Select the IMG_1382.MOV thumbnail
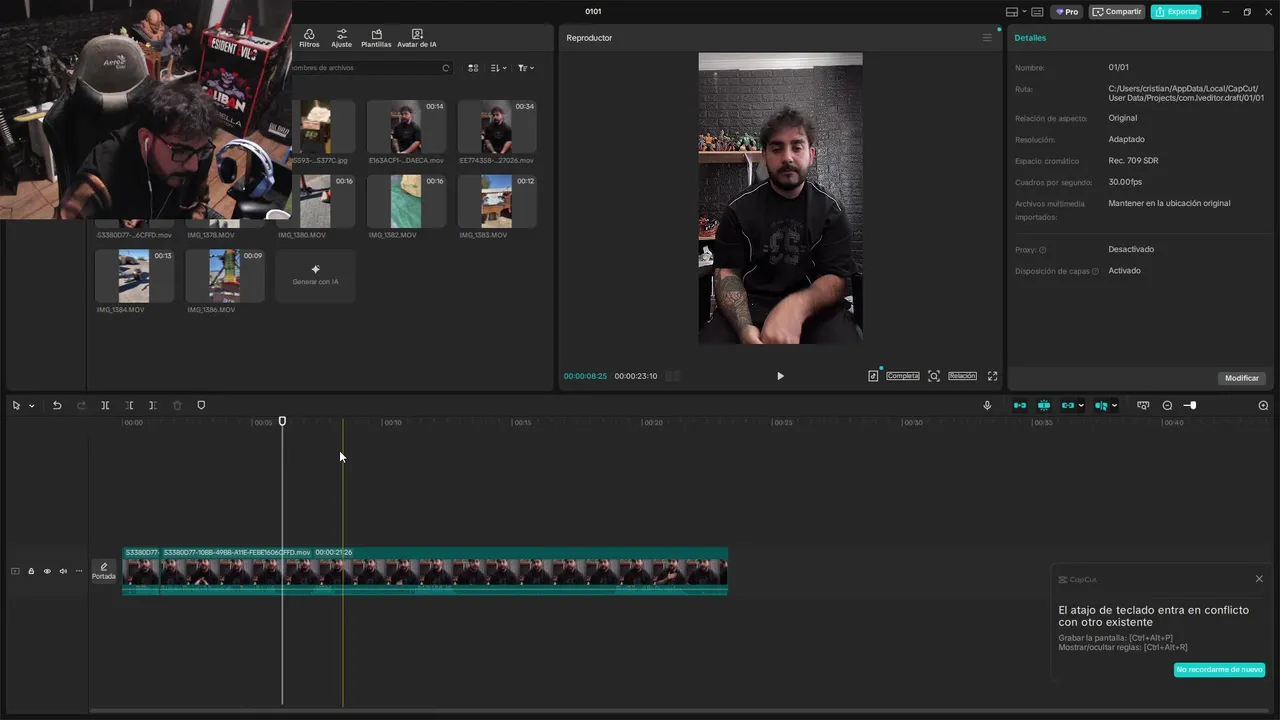This screenshot has width=1280, height=720. pos(406,202)
